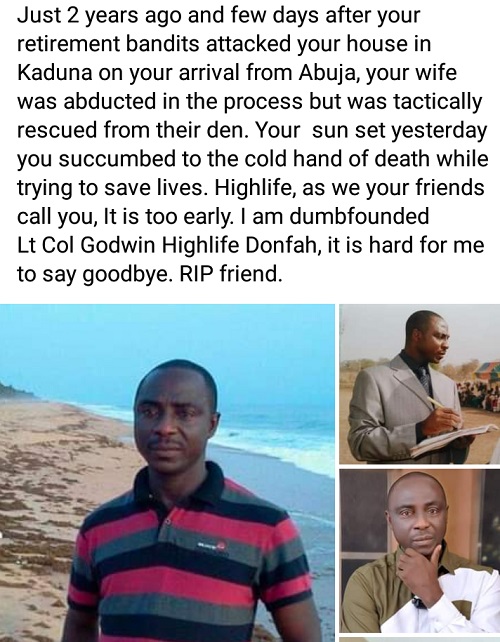Click the dark tie in suit photo

tap(424, 379)
